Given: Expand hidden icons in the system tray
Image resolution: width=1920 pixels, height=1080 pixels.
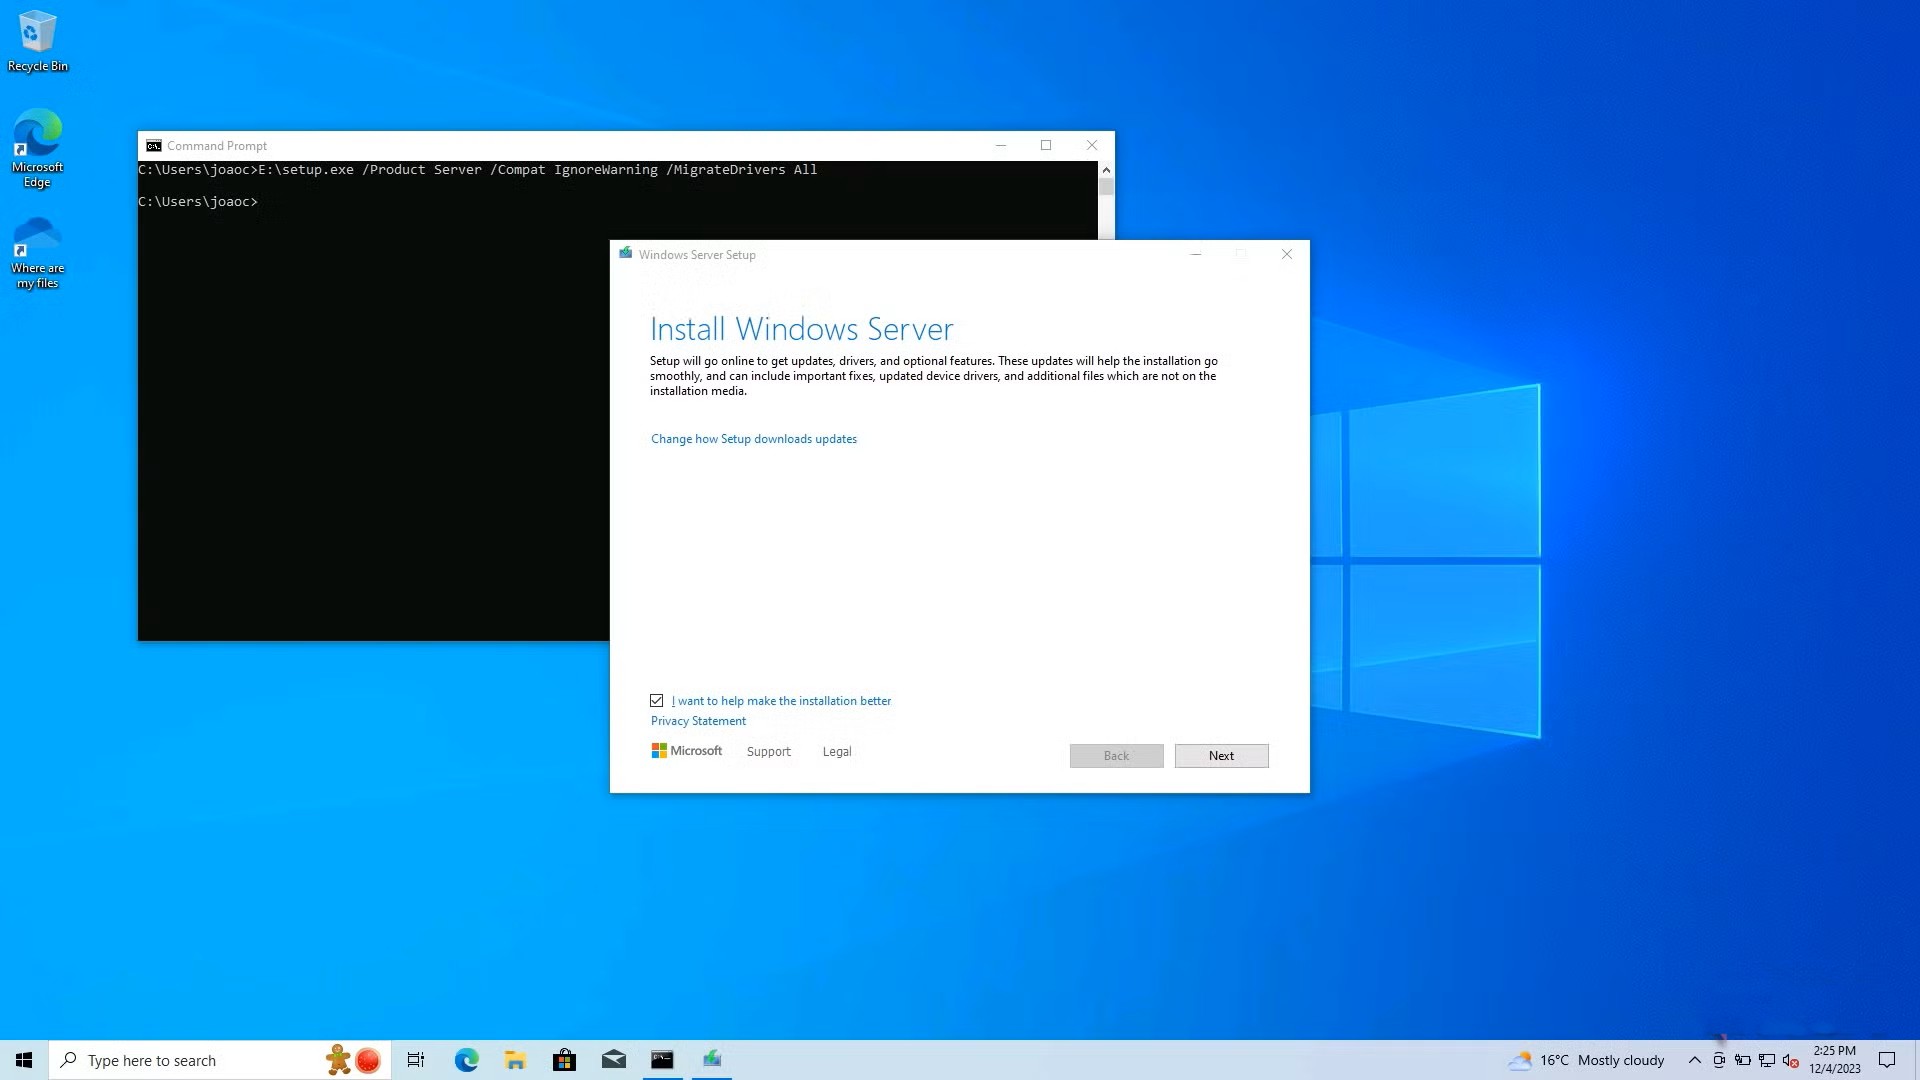Looking at the screenshot, I should click(1695, 1060).
